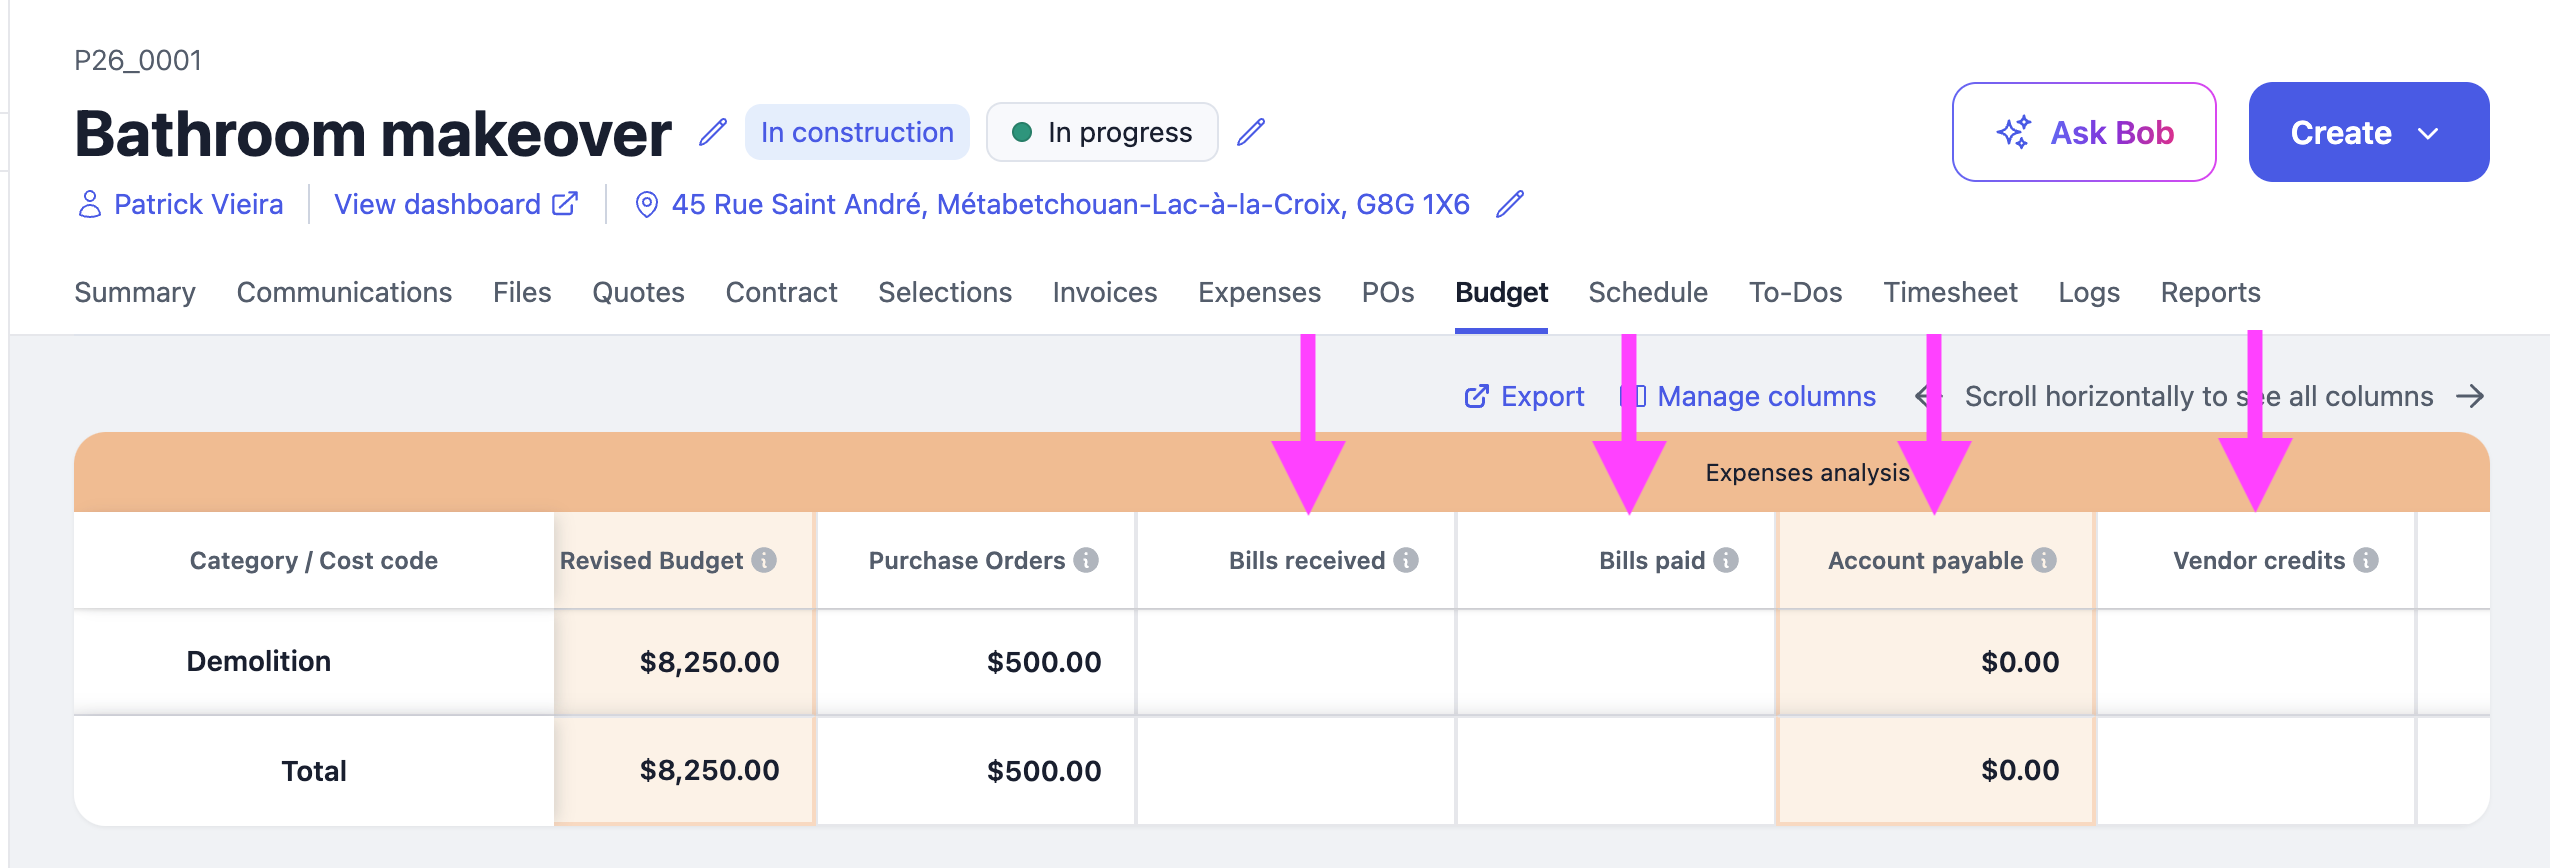Screen dimensions: 2550x868
Task: Click info icon beside Bills received
Action: 1406,560
